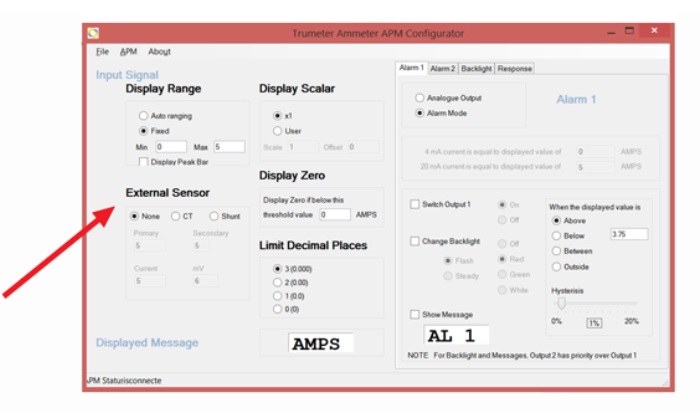Open the File menu
This screenshot has width=700, height=411.
102,52
